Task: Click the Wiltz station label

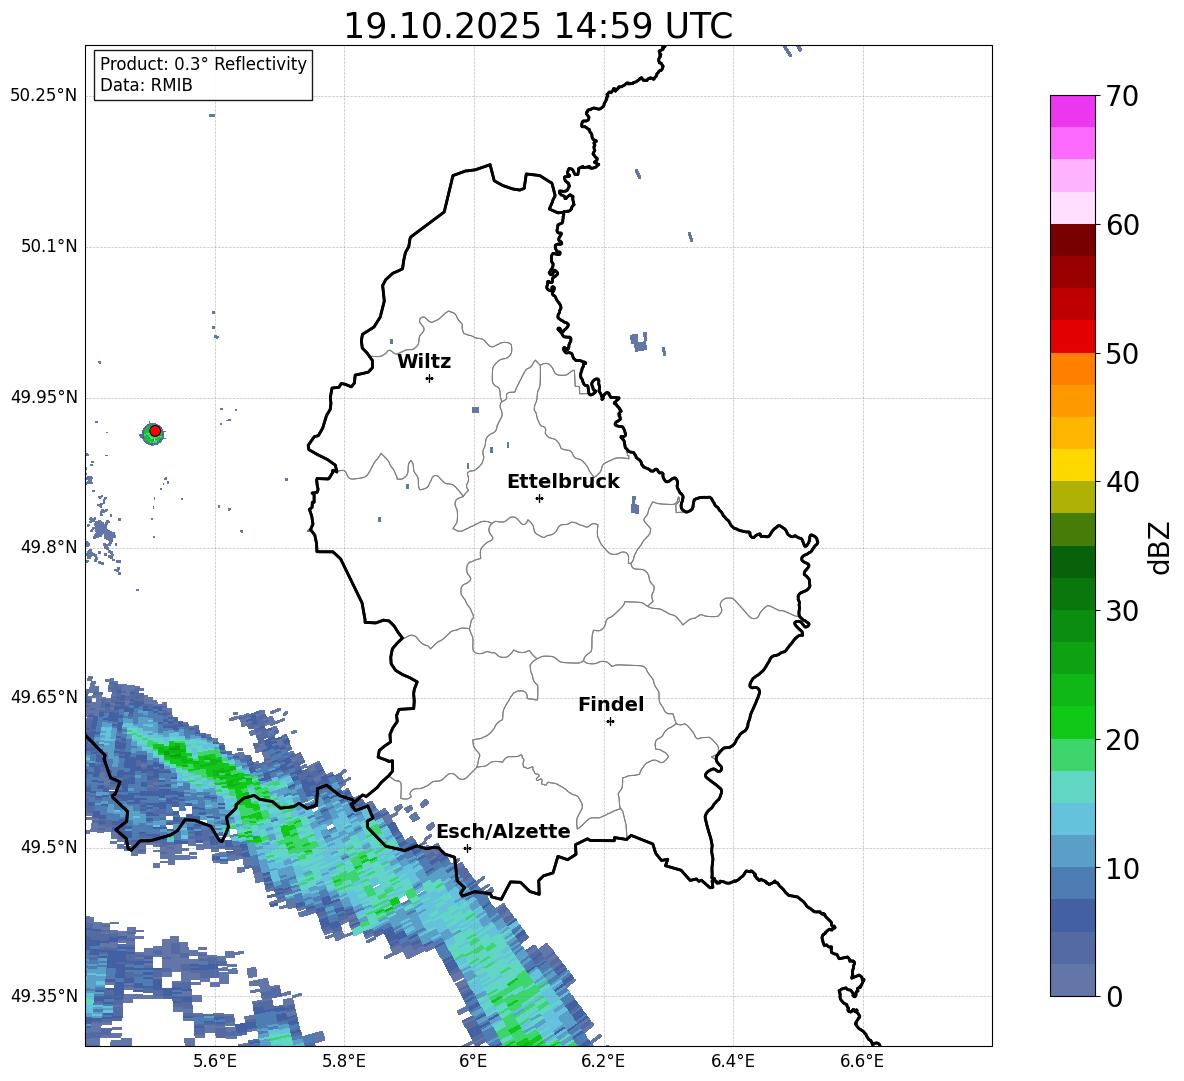Action: tap(424, 362)
